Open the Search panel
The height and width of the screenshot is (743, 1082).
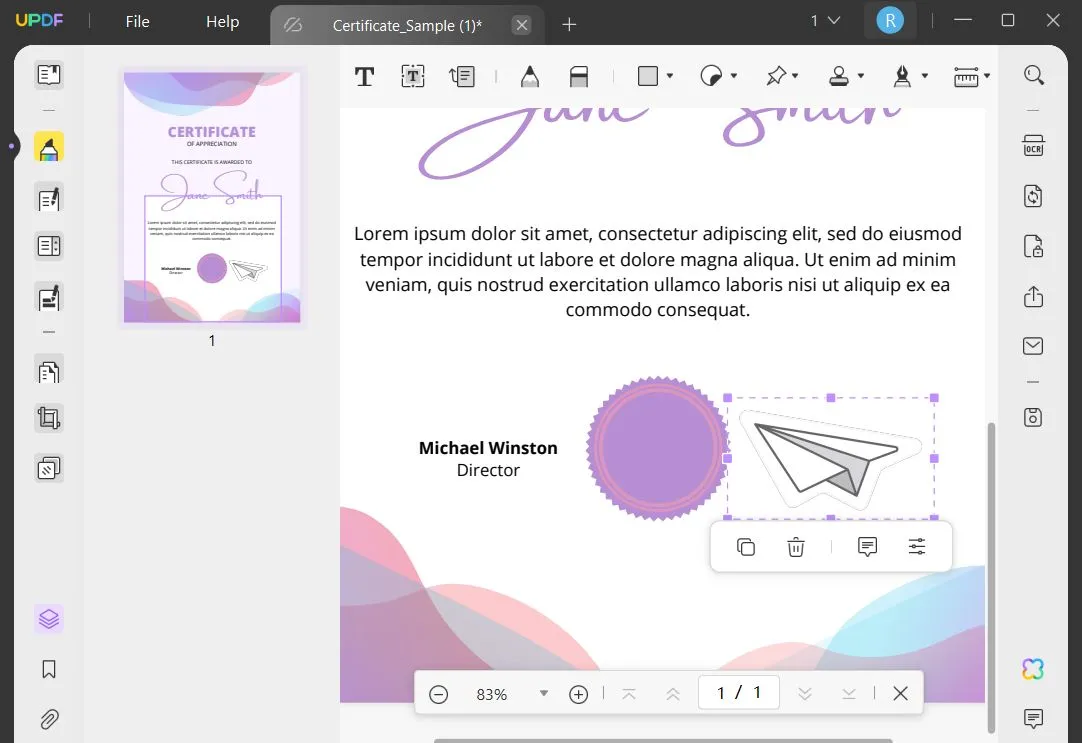coord(1033,74)
